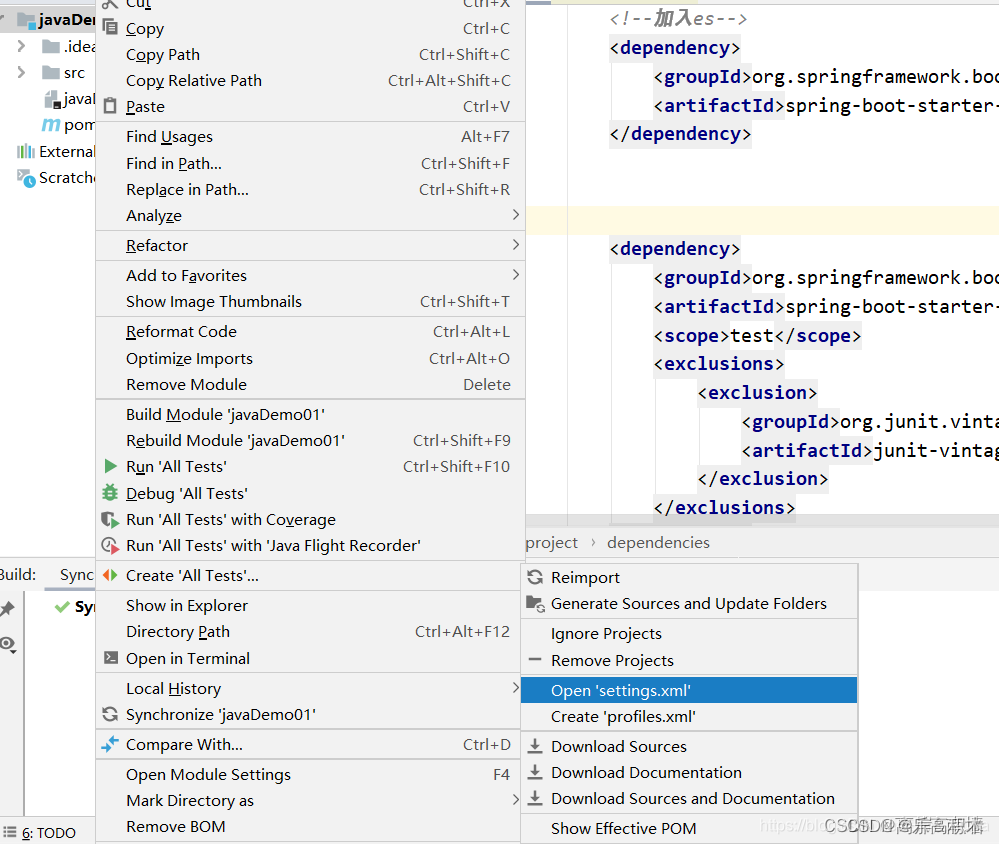Choose Remove Module menu entry
Image resolution: width=999 pixels, height=844 pixels.
(x=310, y=385)
